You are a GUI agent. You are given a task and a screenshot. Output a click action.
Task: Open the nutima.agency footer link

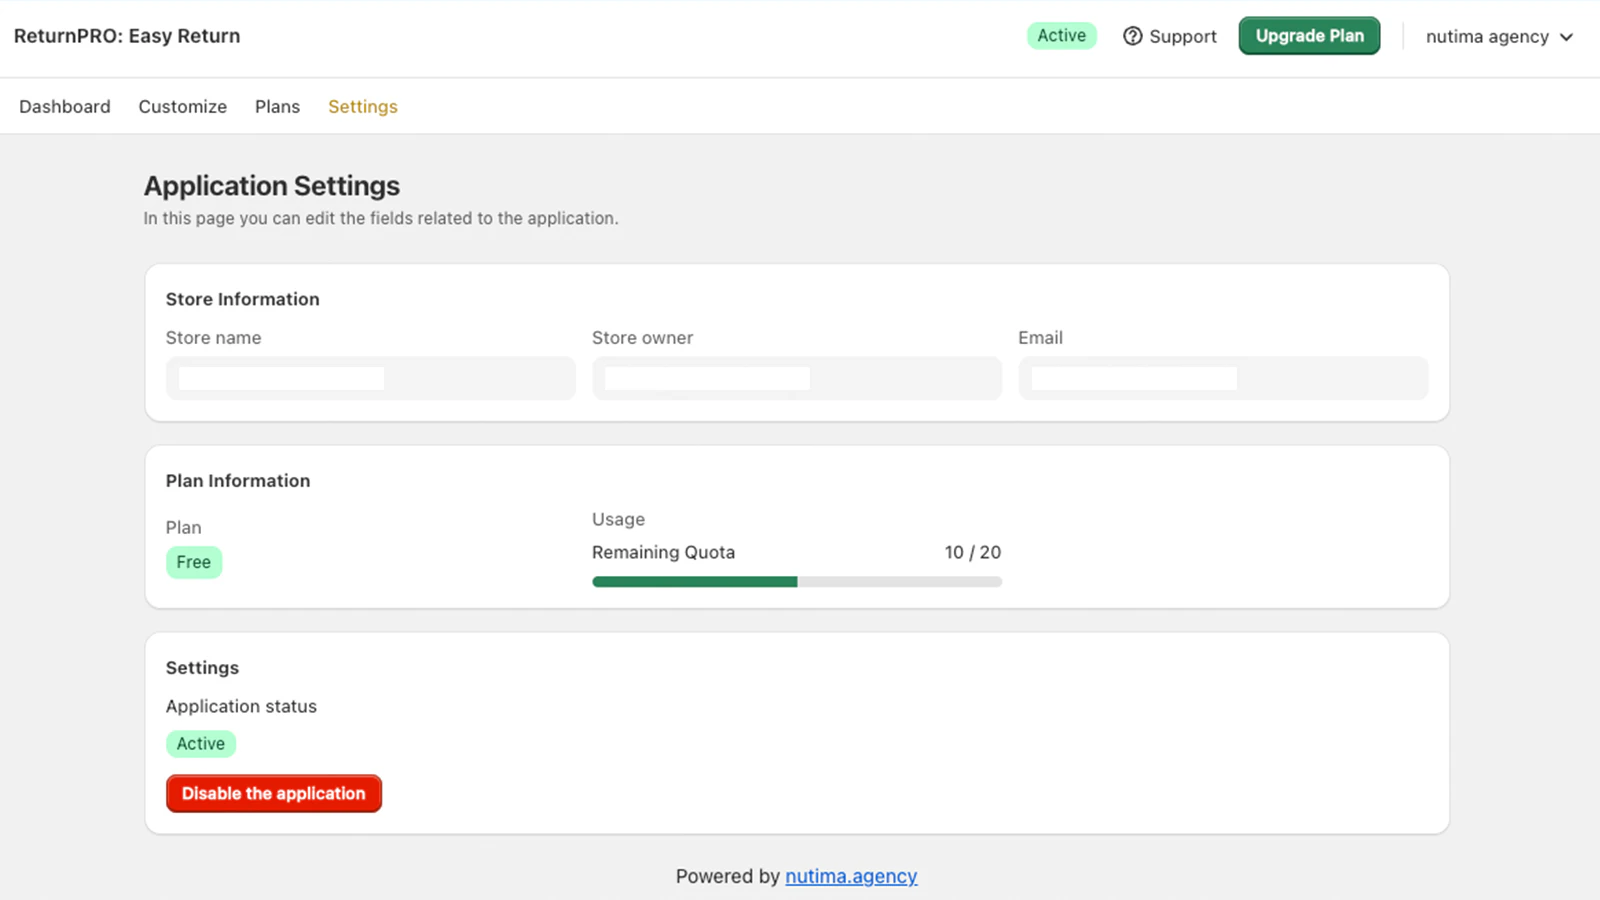851,876
